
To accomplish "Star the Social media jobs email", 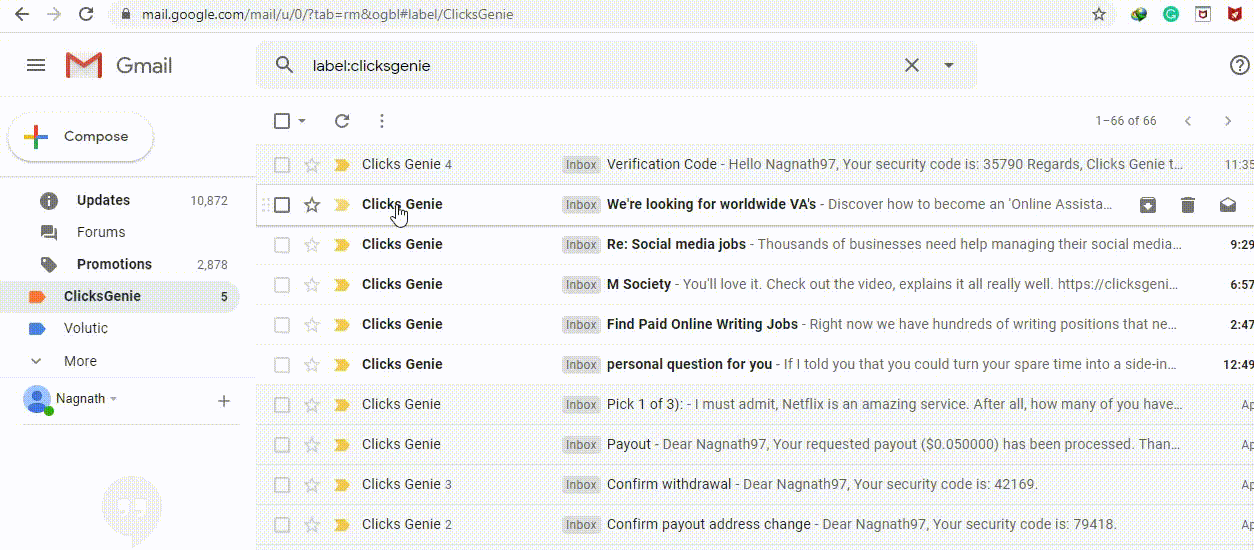I will click(x=312, y=245).
